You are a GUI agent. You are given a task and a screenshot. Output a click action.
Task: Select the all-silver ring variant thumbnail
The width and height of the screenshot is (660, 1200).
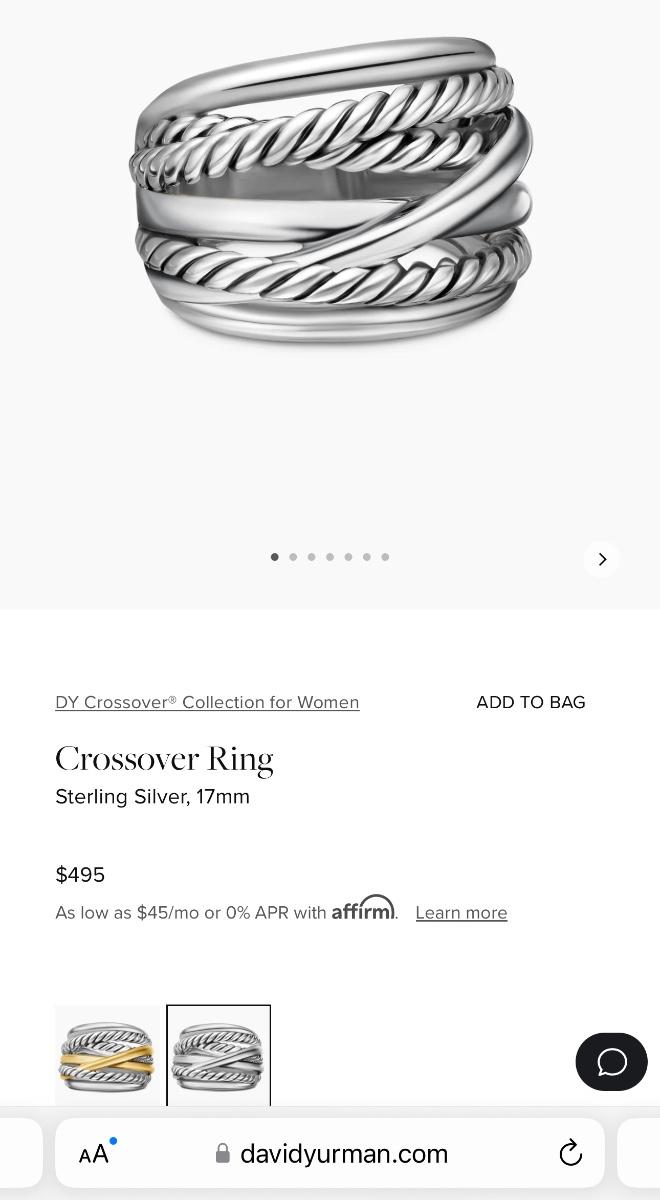tap(218, 1056)
